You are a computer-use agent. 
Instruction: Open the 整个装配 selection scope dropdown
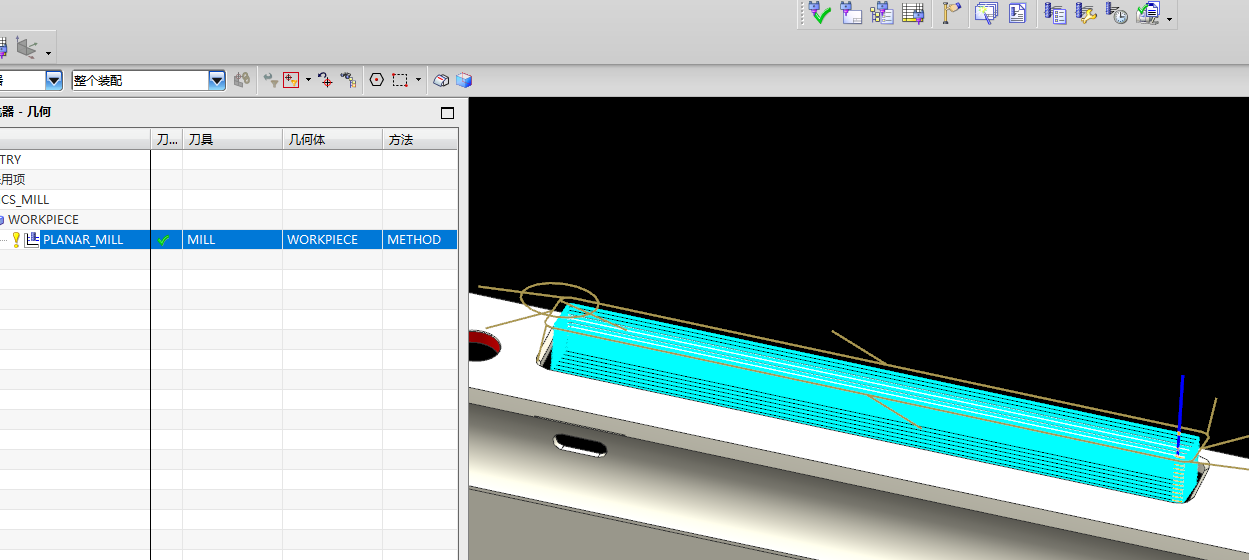click(217, 80)
